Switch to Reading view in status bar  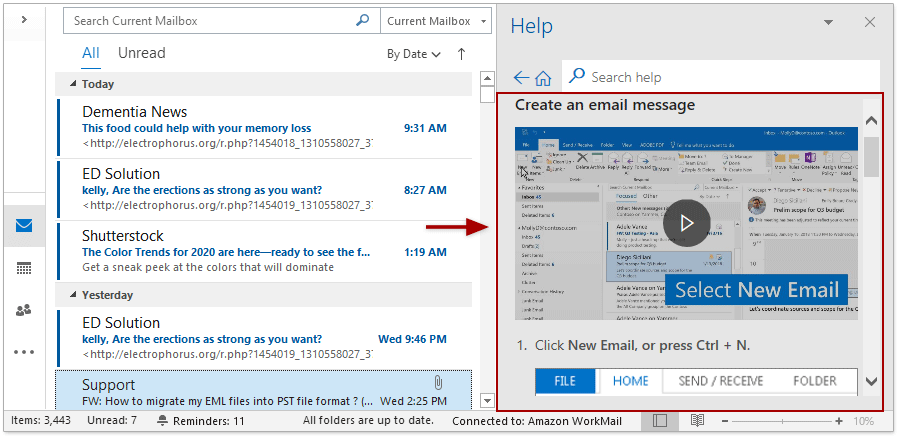tap(697, 421)
